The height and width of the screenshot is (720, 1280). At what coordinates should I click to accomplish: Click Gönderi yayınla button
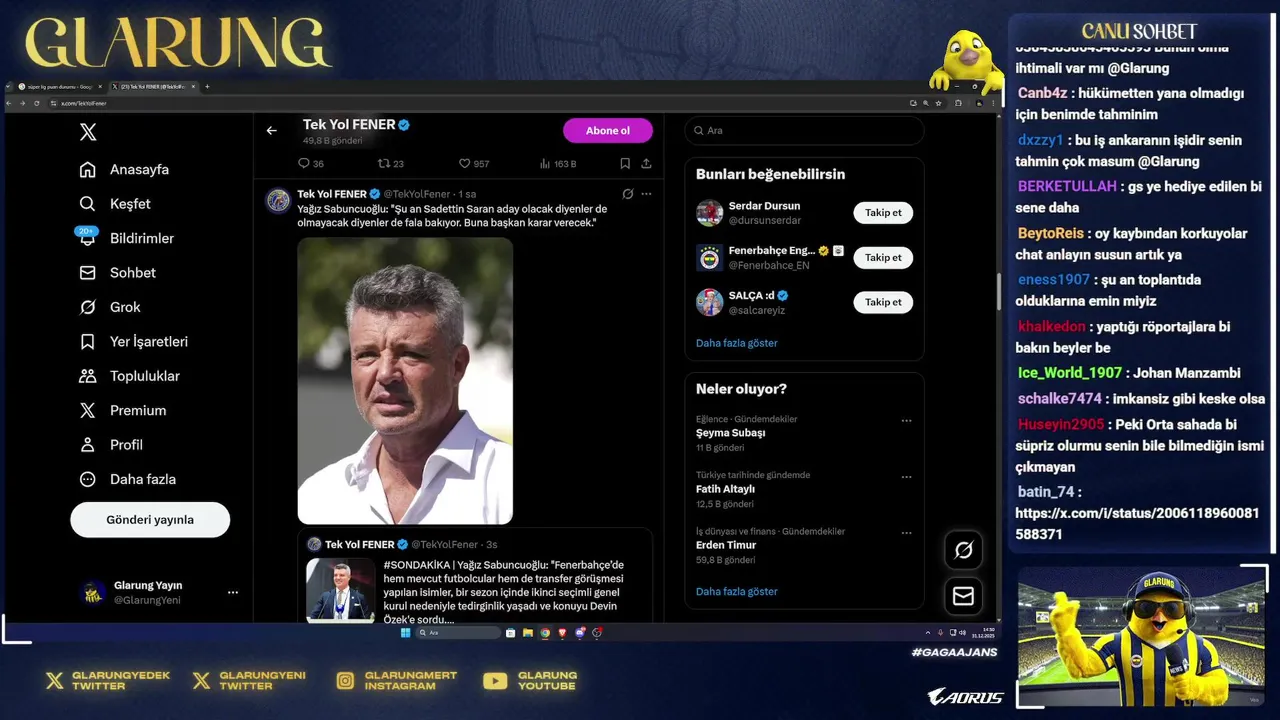point(150,520)
